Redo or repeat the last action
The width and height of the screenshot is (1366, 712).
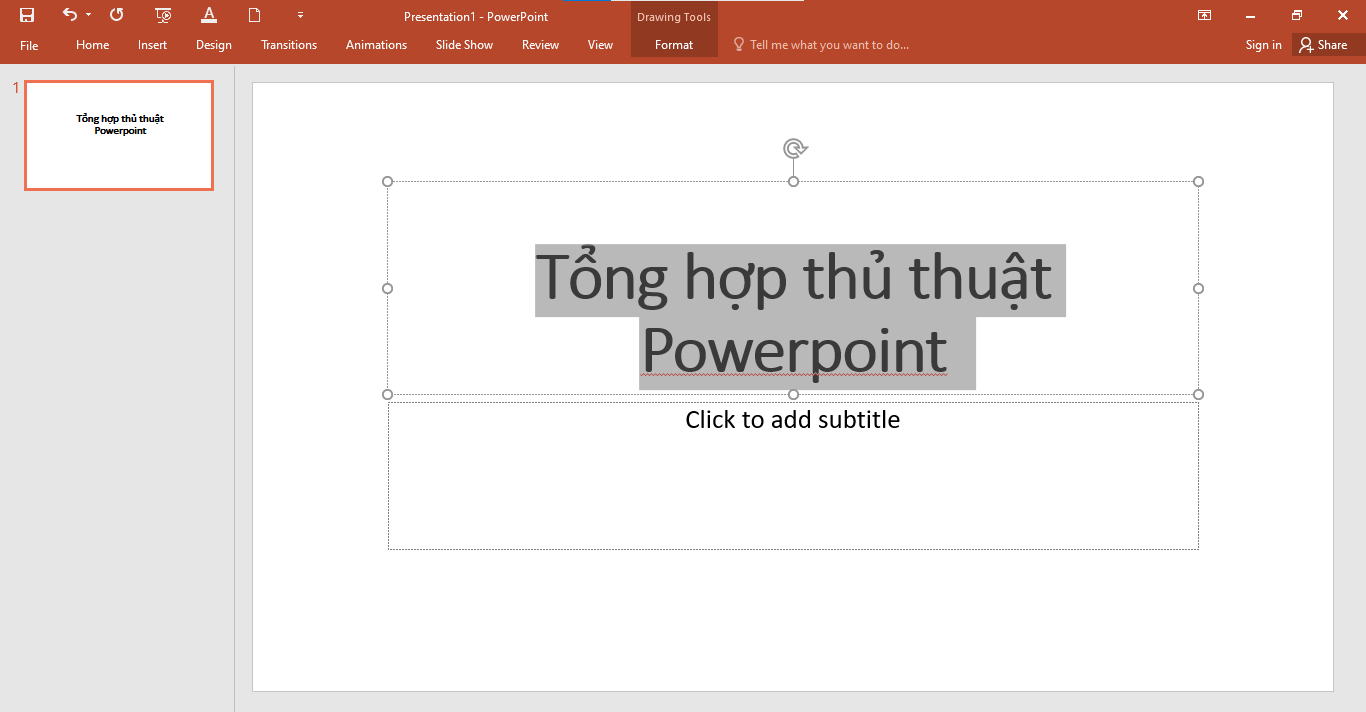(117, 15)
